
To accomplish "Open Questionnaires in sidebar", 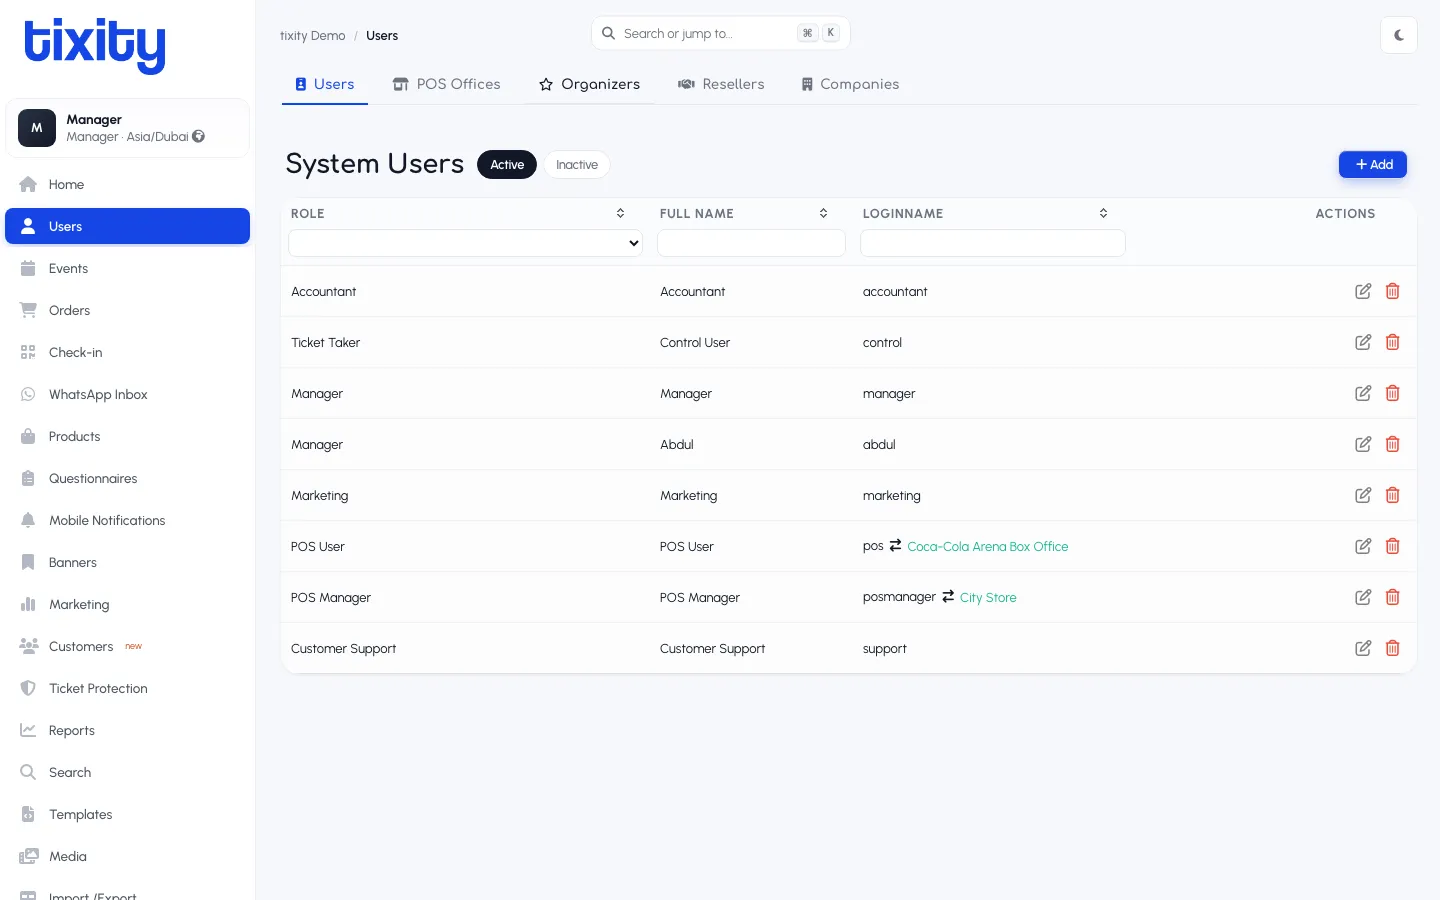I will pos(127,478).
